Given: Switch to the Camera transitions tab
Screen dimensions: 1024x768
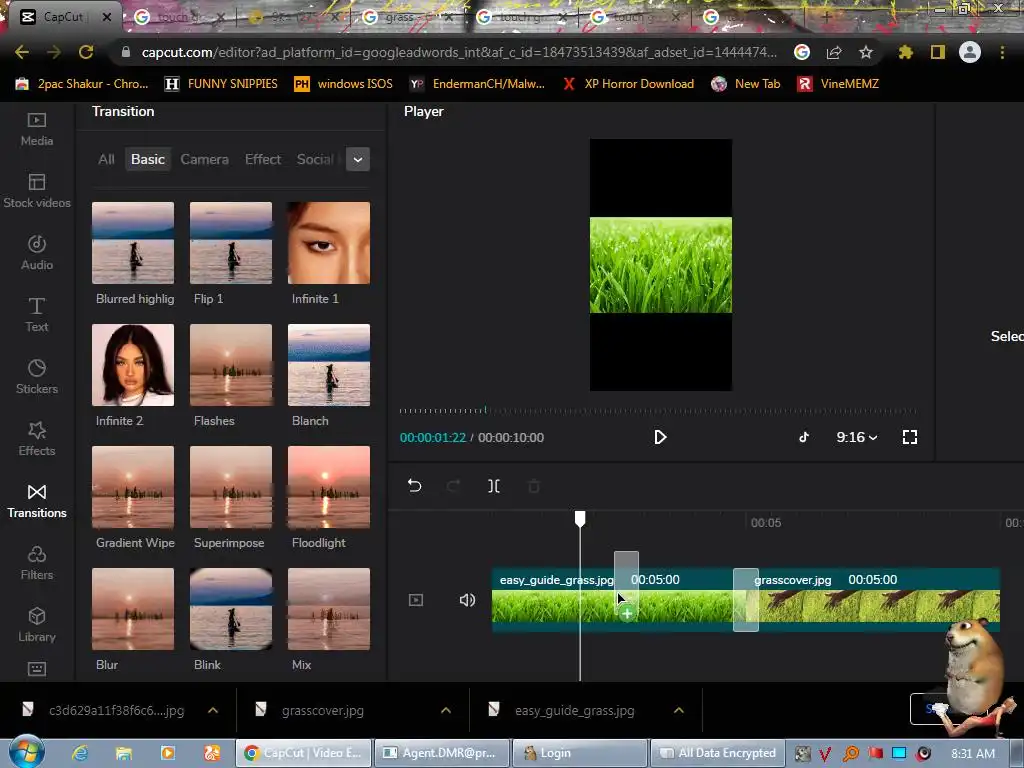Looking at the screenshot, I should pyautogui.click(x=204, y=159).
